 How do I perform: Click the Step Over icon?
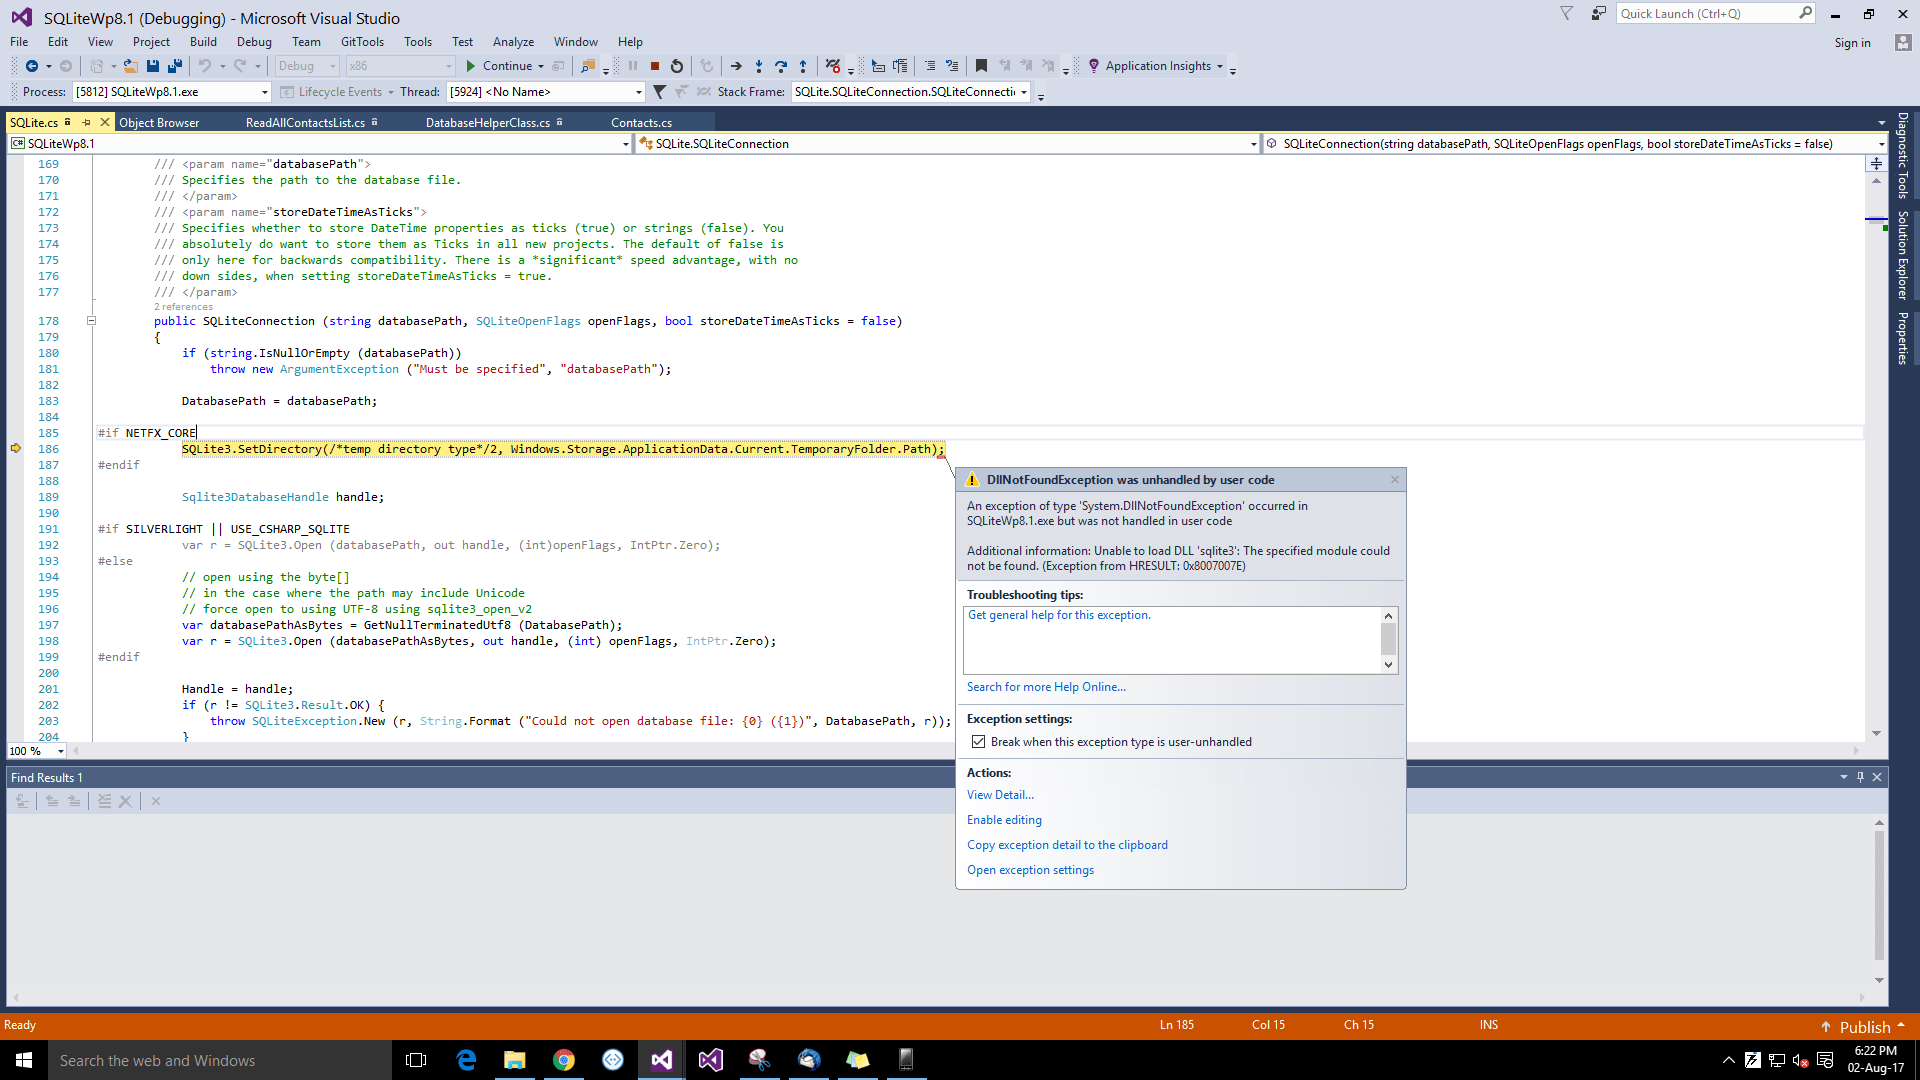pos(781,66)
